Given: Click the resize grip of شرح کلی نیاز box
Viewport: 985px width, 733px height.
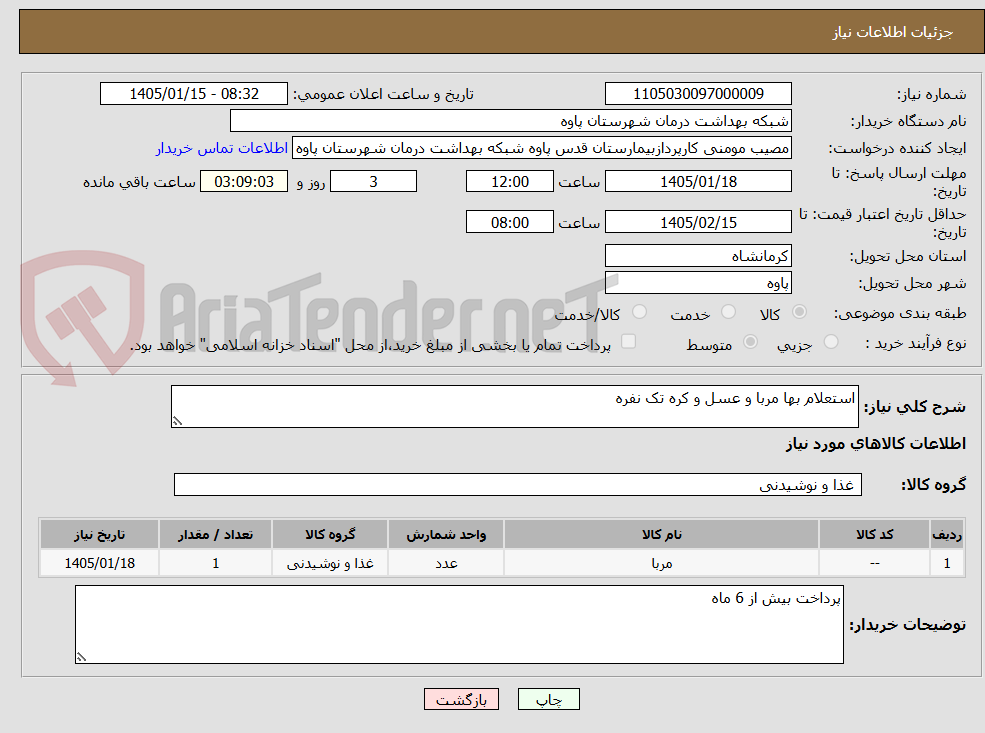Looking at the screenshot, I should (177, 421).
